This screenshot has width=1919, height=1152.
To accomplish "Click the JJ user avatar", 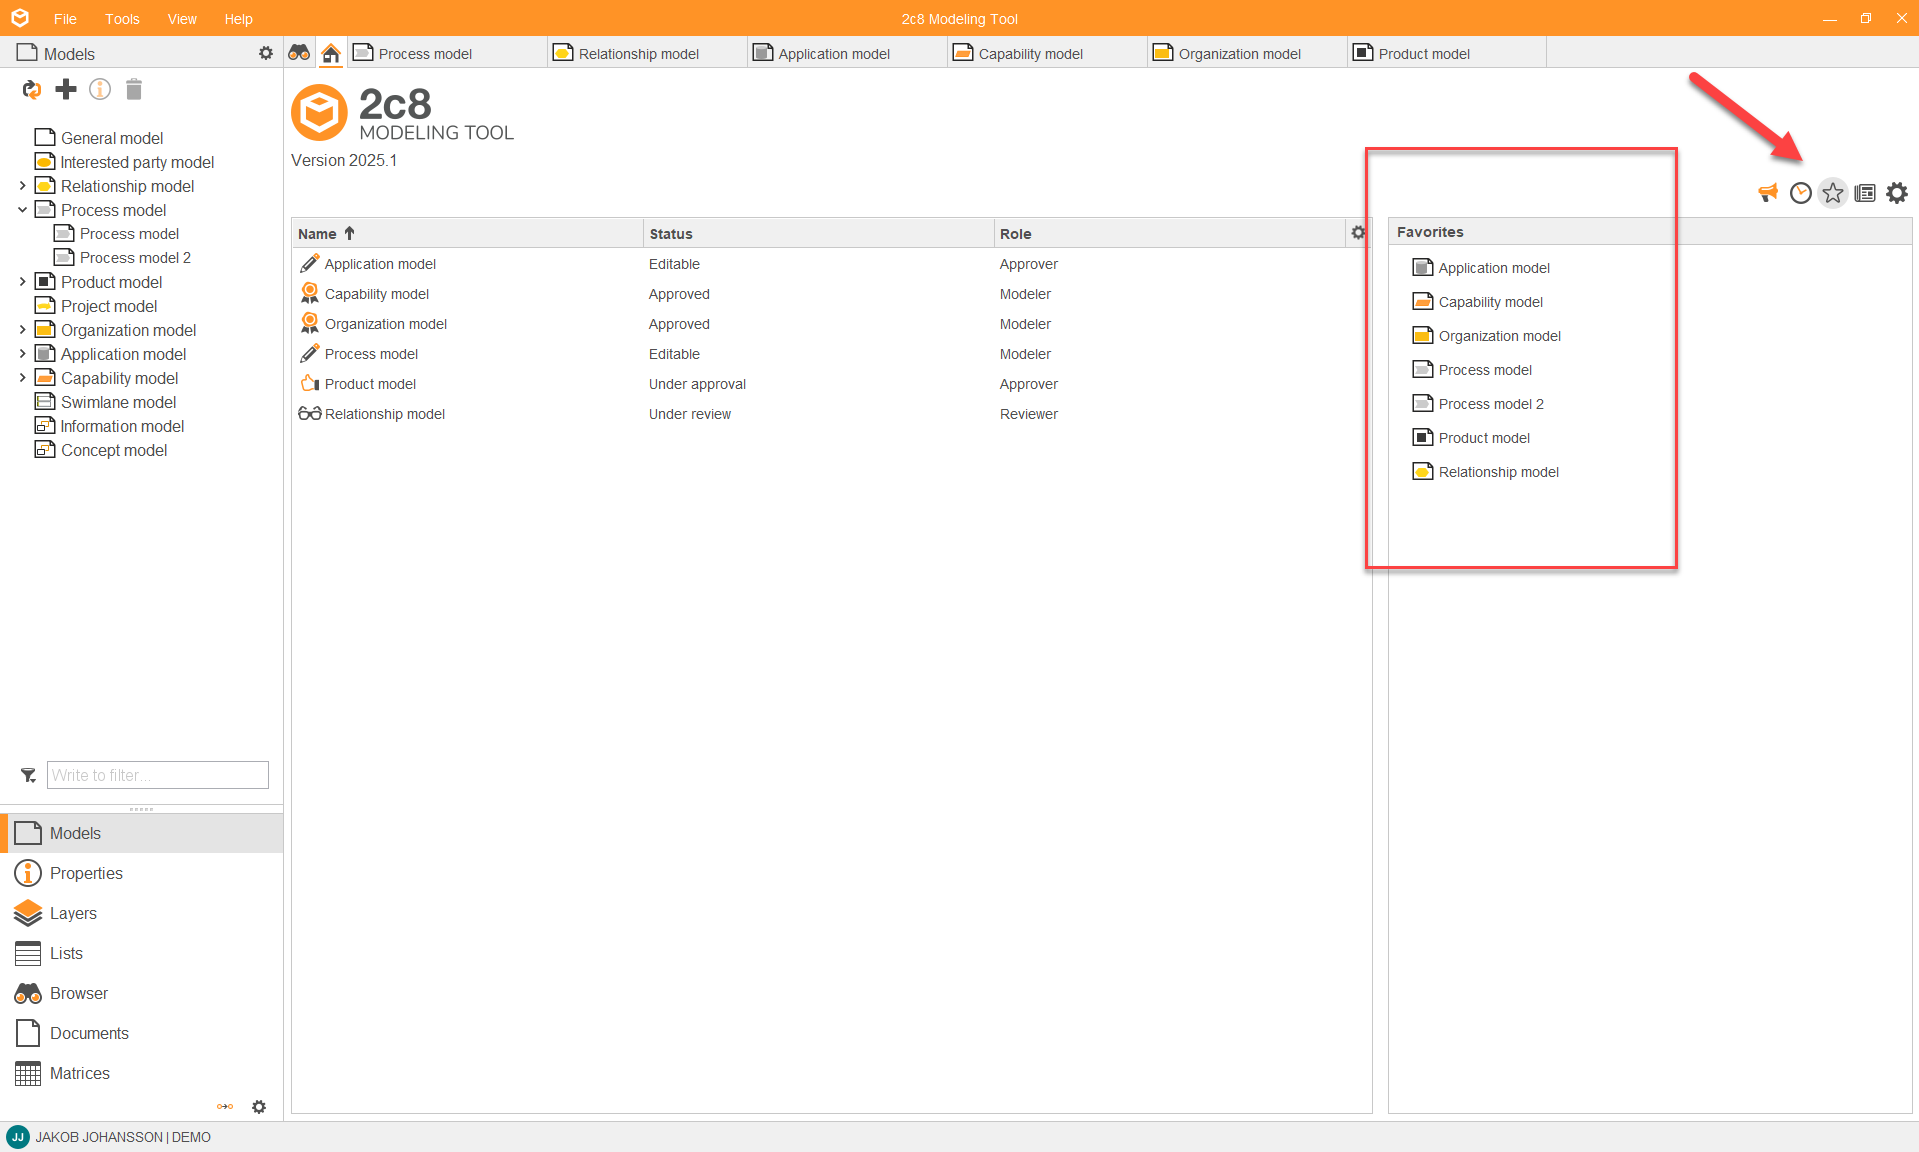I will point(18,1137).
